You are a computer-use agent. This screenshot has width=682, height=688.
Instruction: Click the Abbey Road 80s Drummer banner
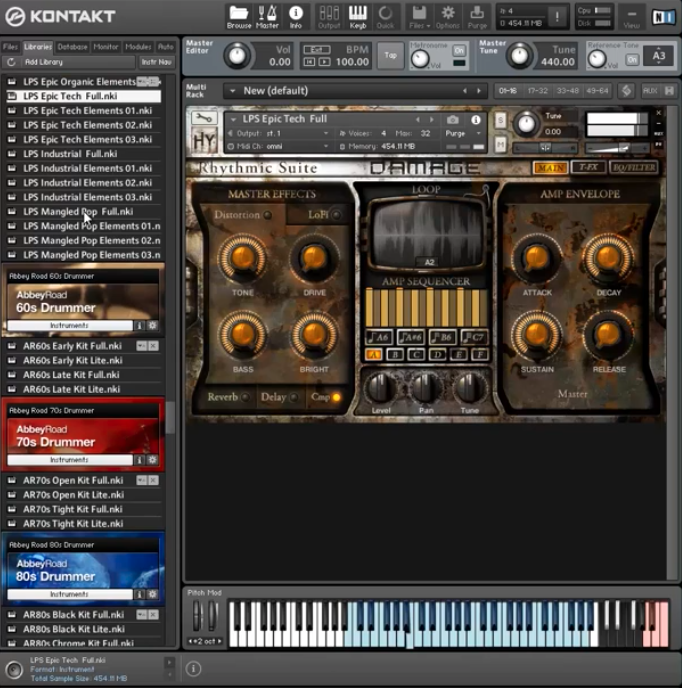pos(83,570)
